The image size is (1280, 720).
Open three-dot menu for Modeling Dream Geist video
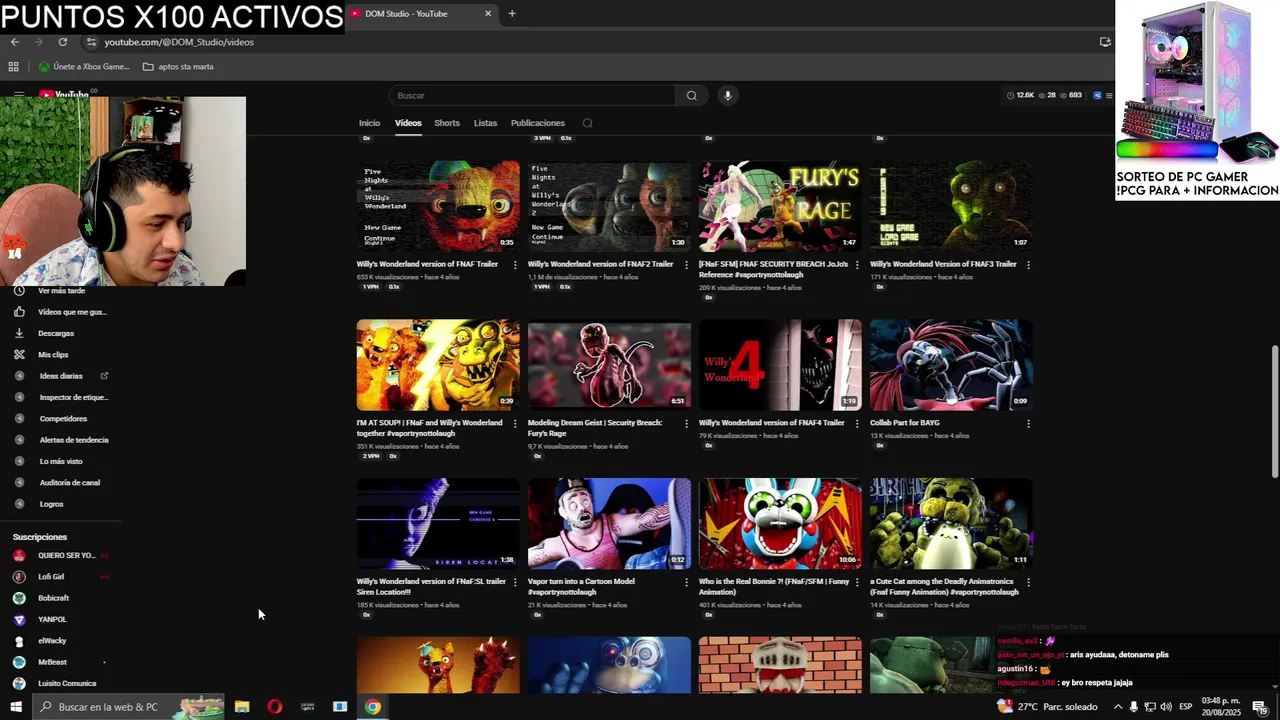pyautogui.click(x=686, y=423)
